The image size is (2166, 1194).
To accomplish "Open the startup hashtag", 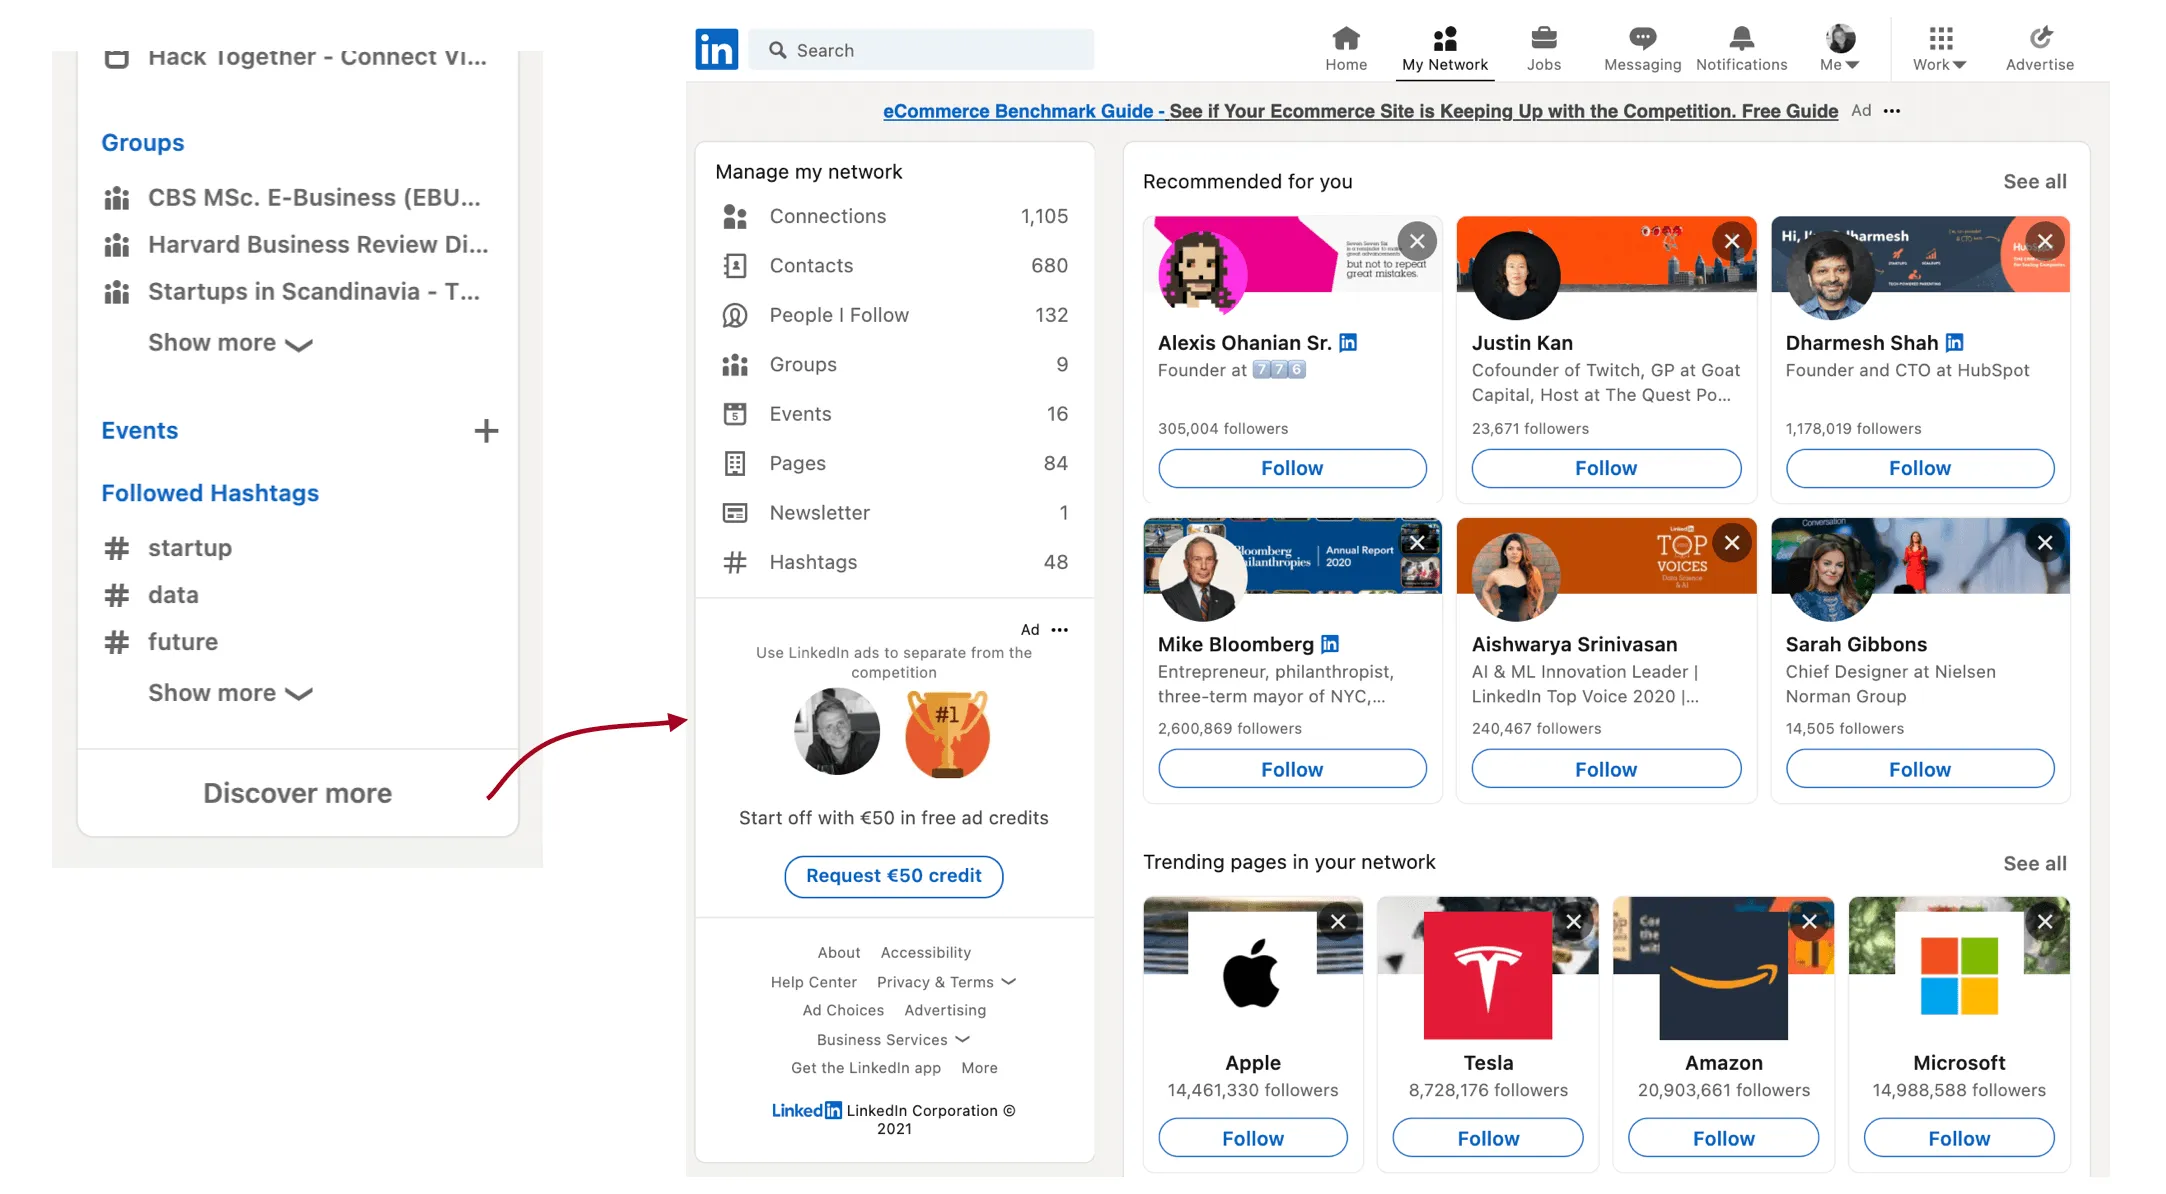I will pos(169,548).
